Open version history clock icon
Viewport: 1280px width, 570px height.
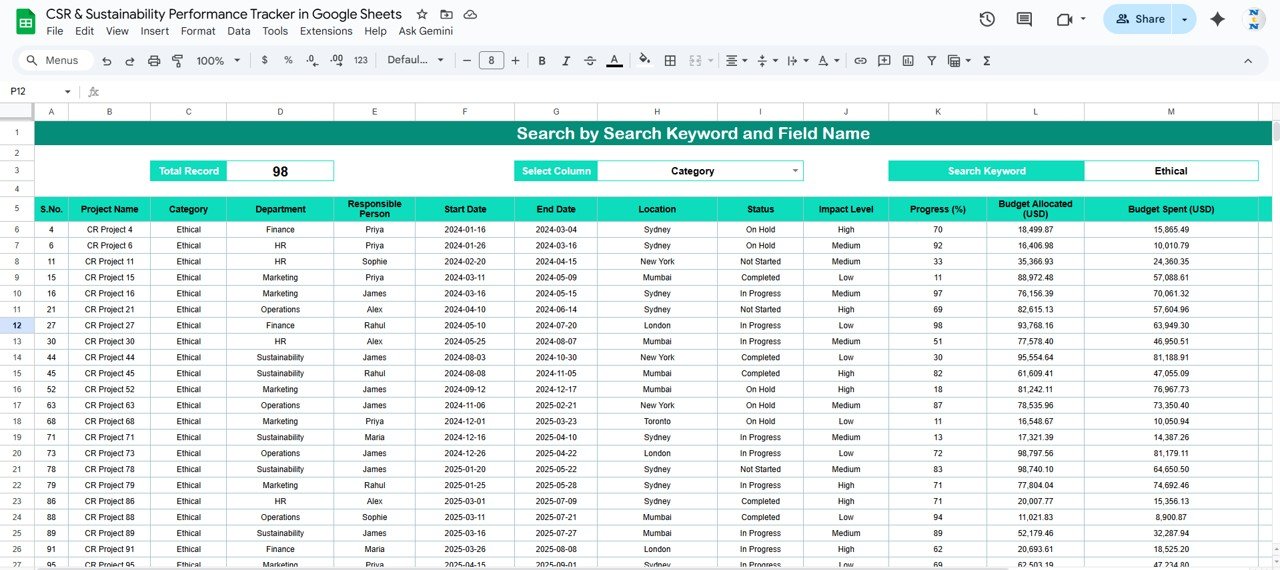point(987,19)
